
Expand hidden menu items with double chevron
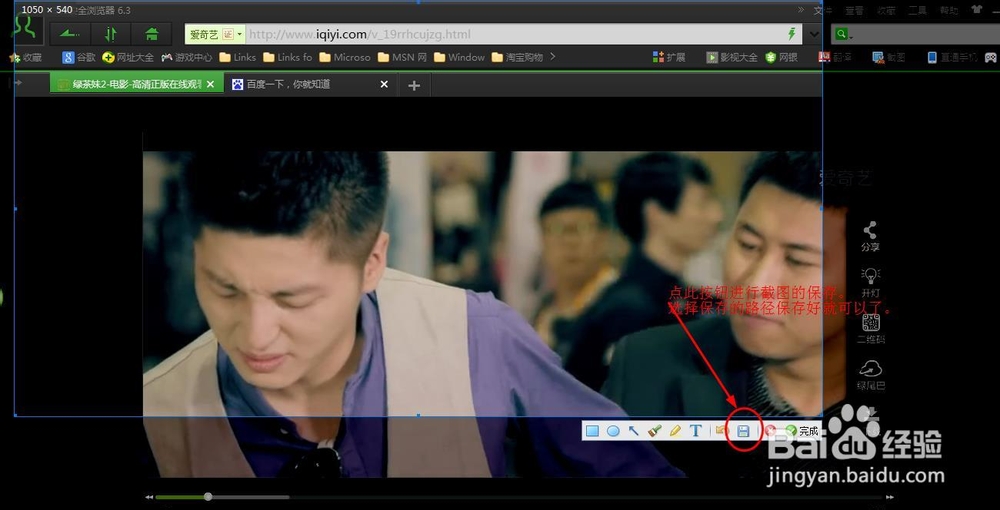(801, 10)
